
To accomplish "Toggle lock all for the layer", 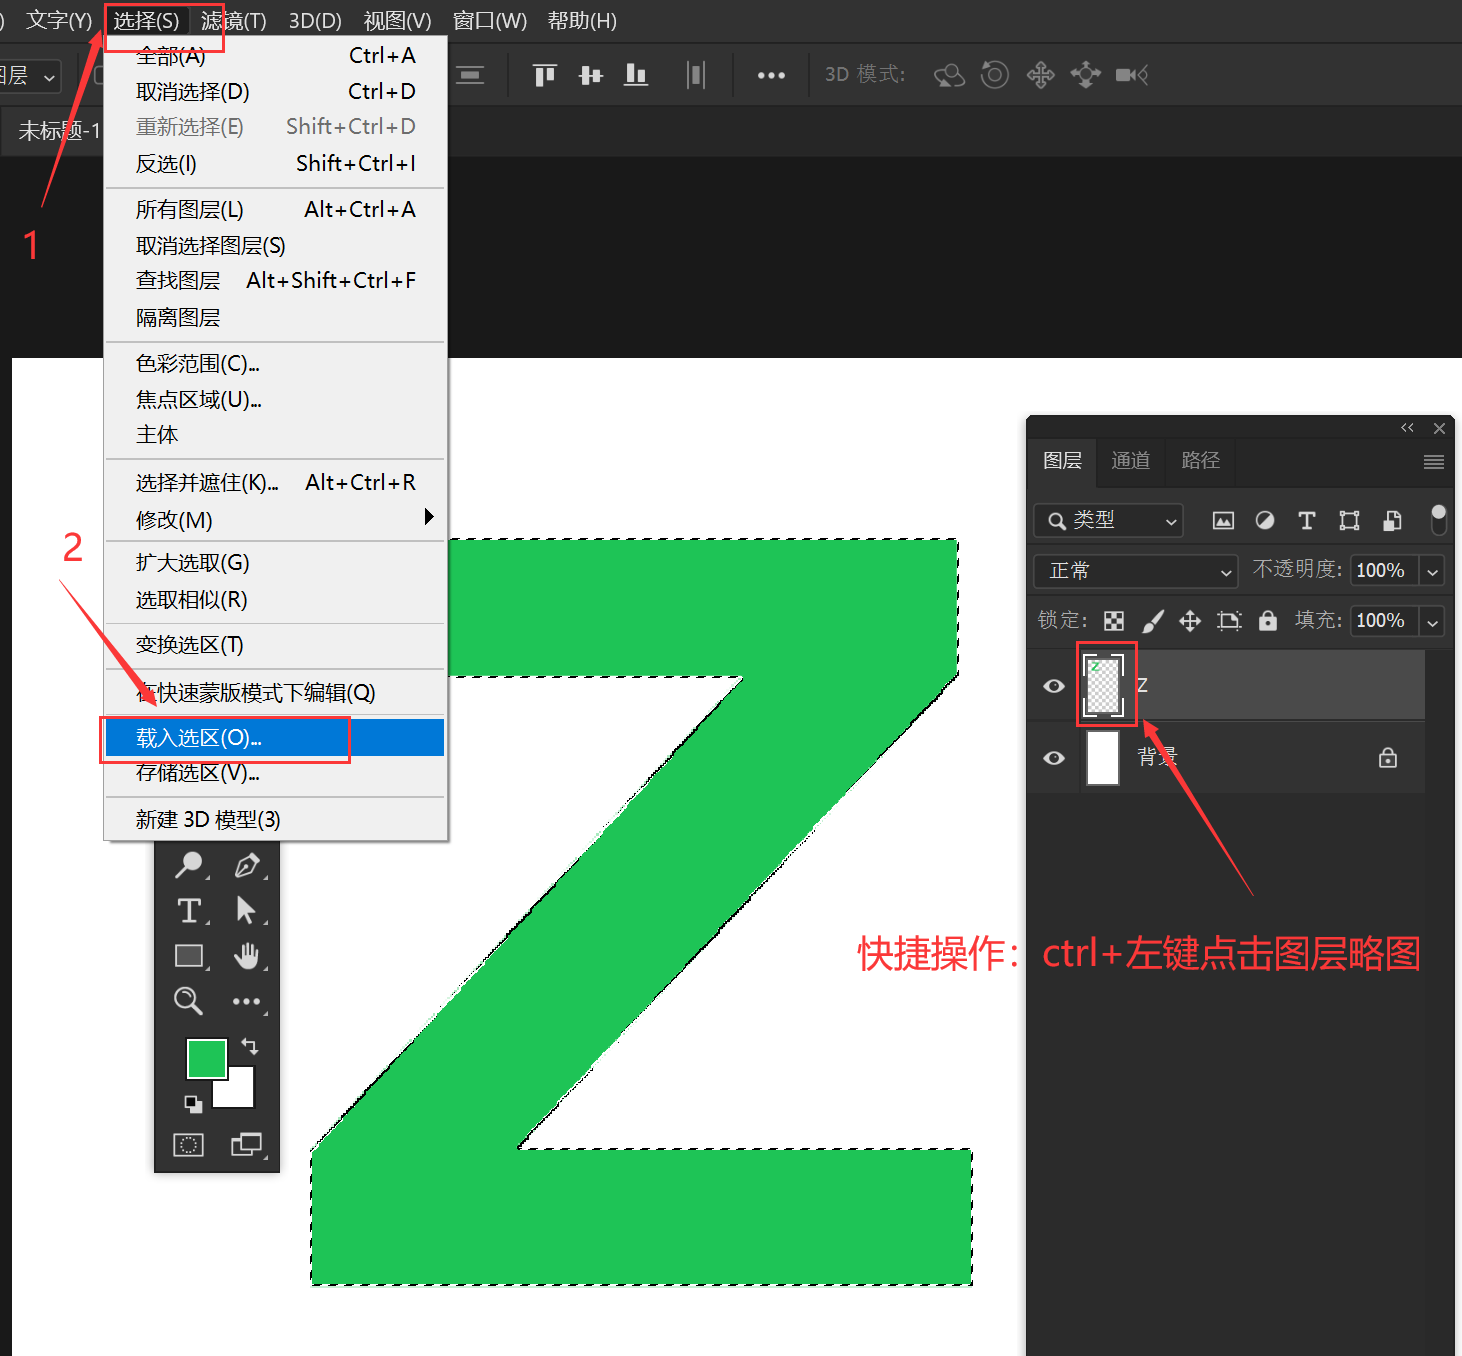I will [1268, 621].
